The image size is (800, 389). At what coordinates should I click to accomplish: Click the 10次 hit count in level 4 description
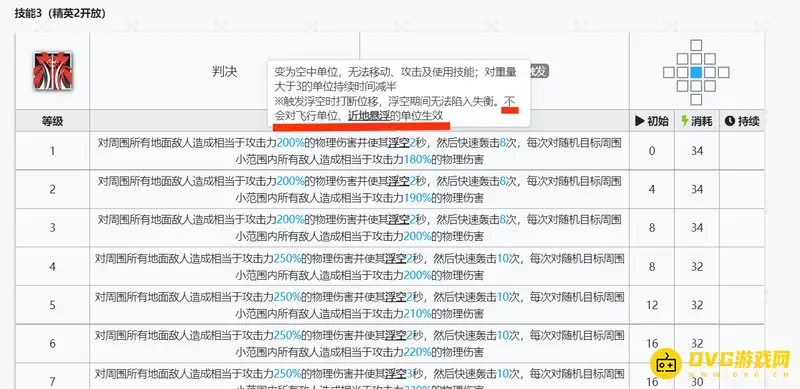pyautogui.click(x=508, y=259)
